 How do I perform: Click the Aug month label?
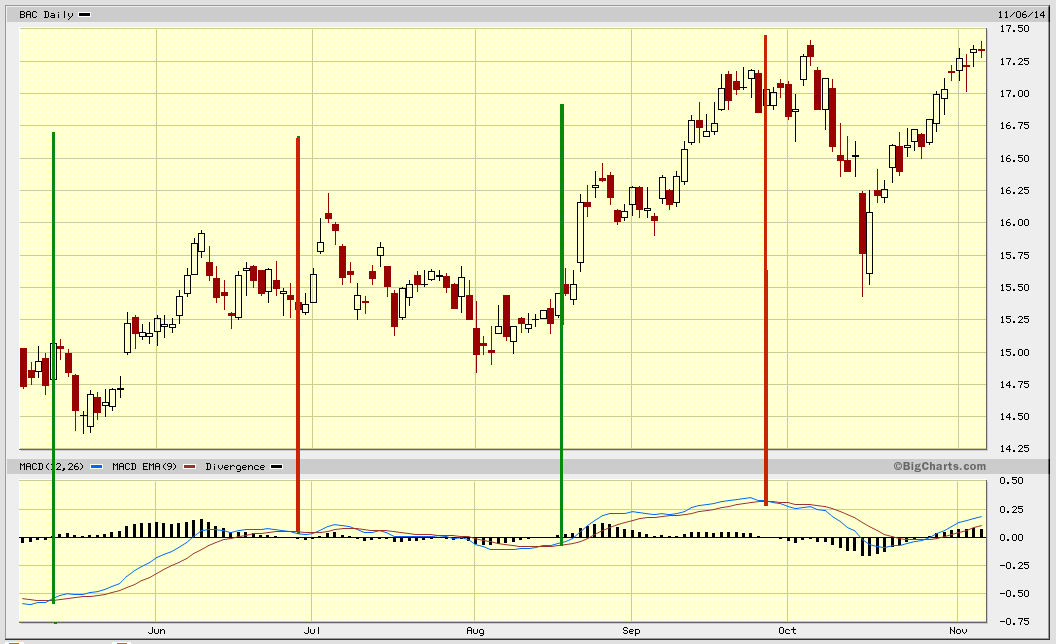pos(475,631)
